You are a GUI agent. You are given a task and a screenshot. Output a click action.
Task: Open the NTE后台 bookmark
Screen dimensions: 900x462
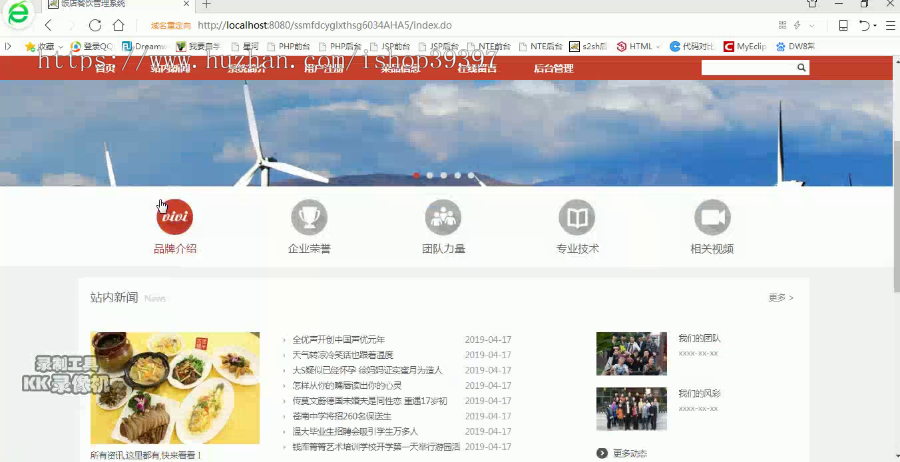[541, 46]
